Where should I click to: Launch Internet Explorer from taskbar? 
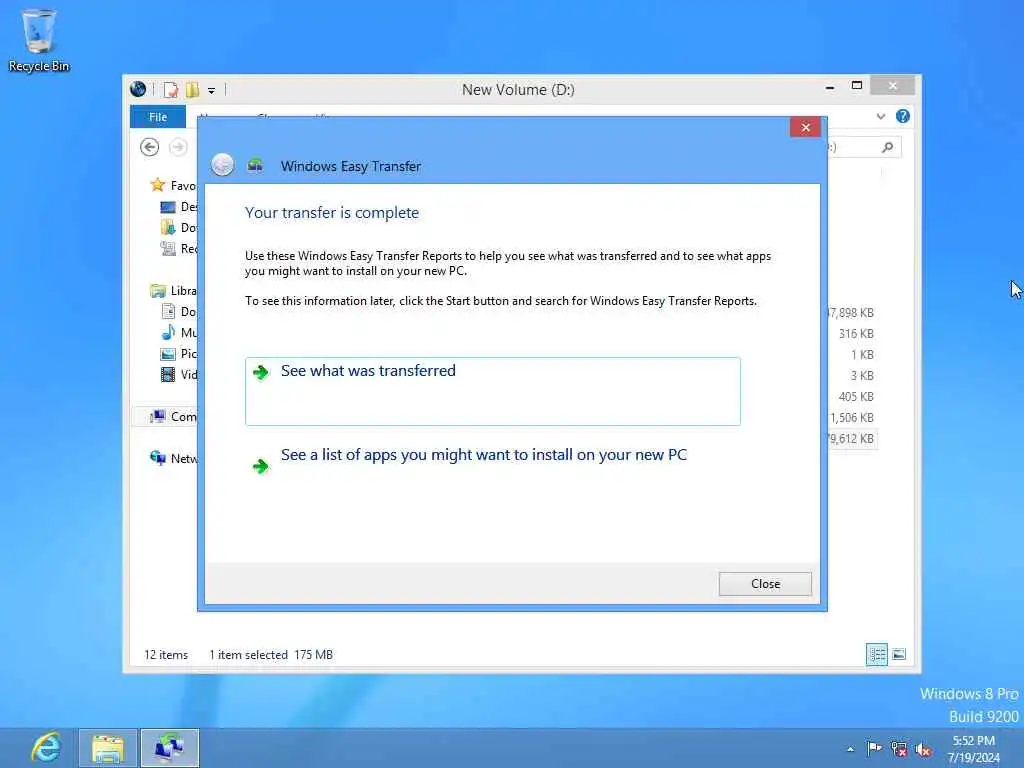pyautogui.click(x=46, y=748)
